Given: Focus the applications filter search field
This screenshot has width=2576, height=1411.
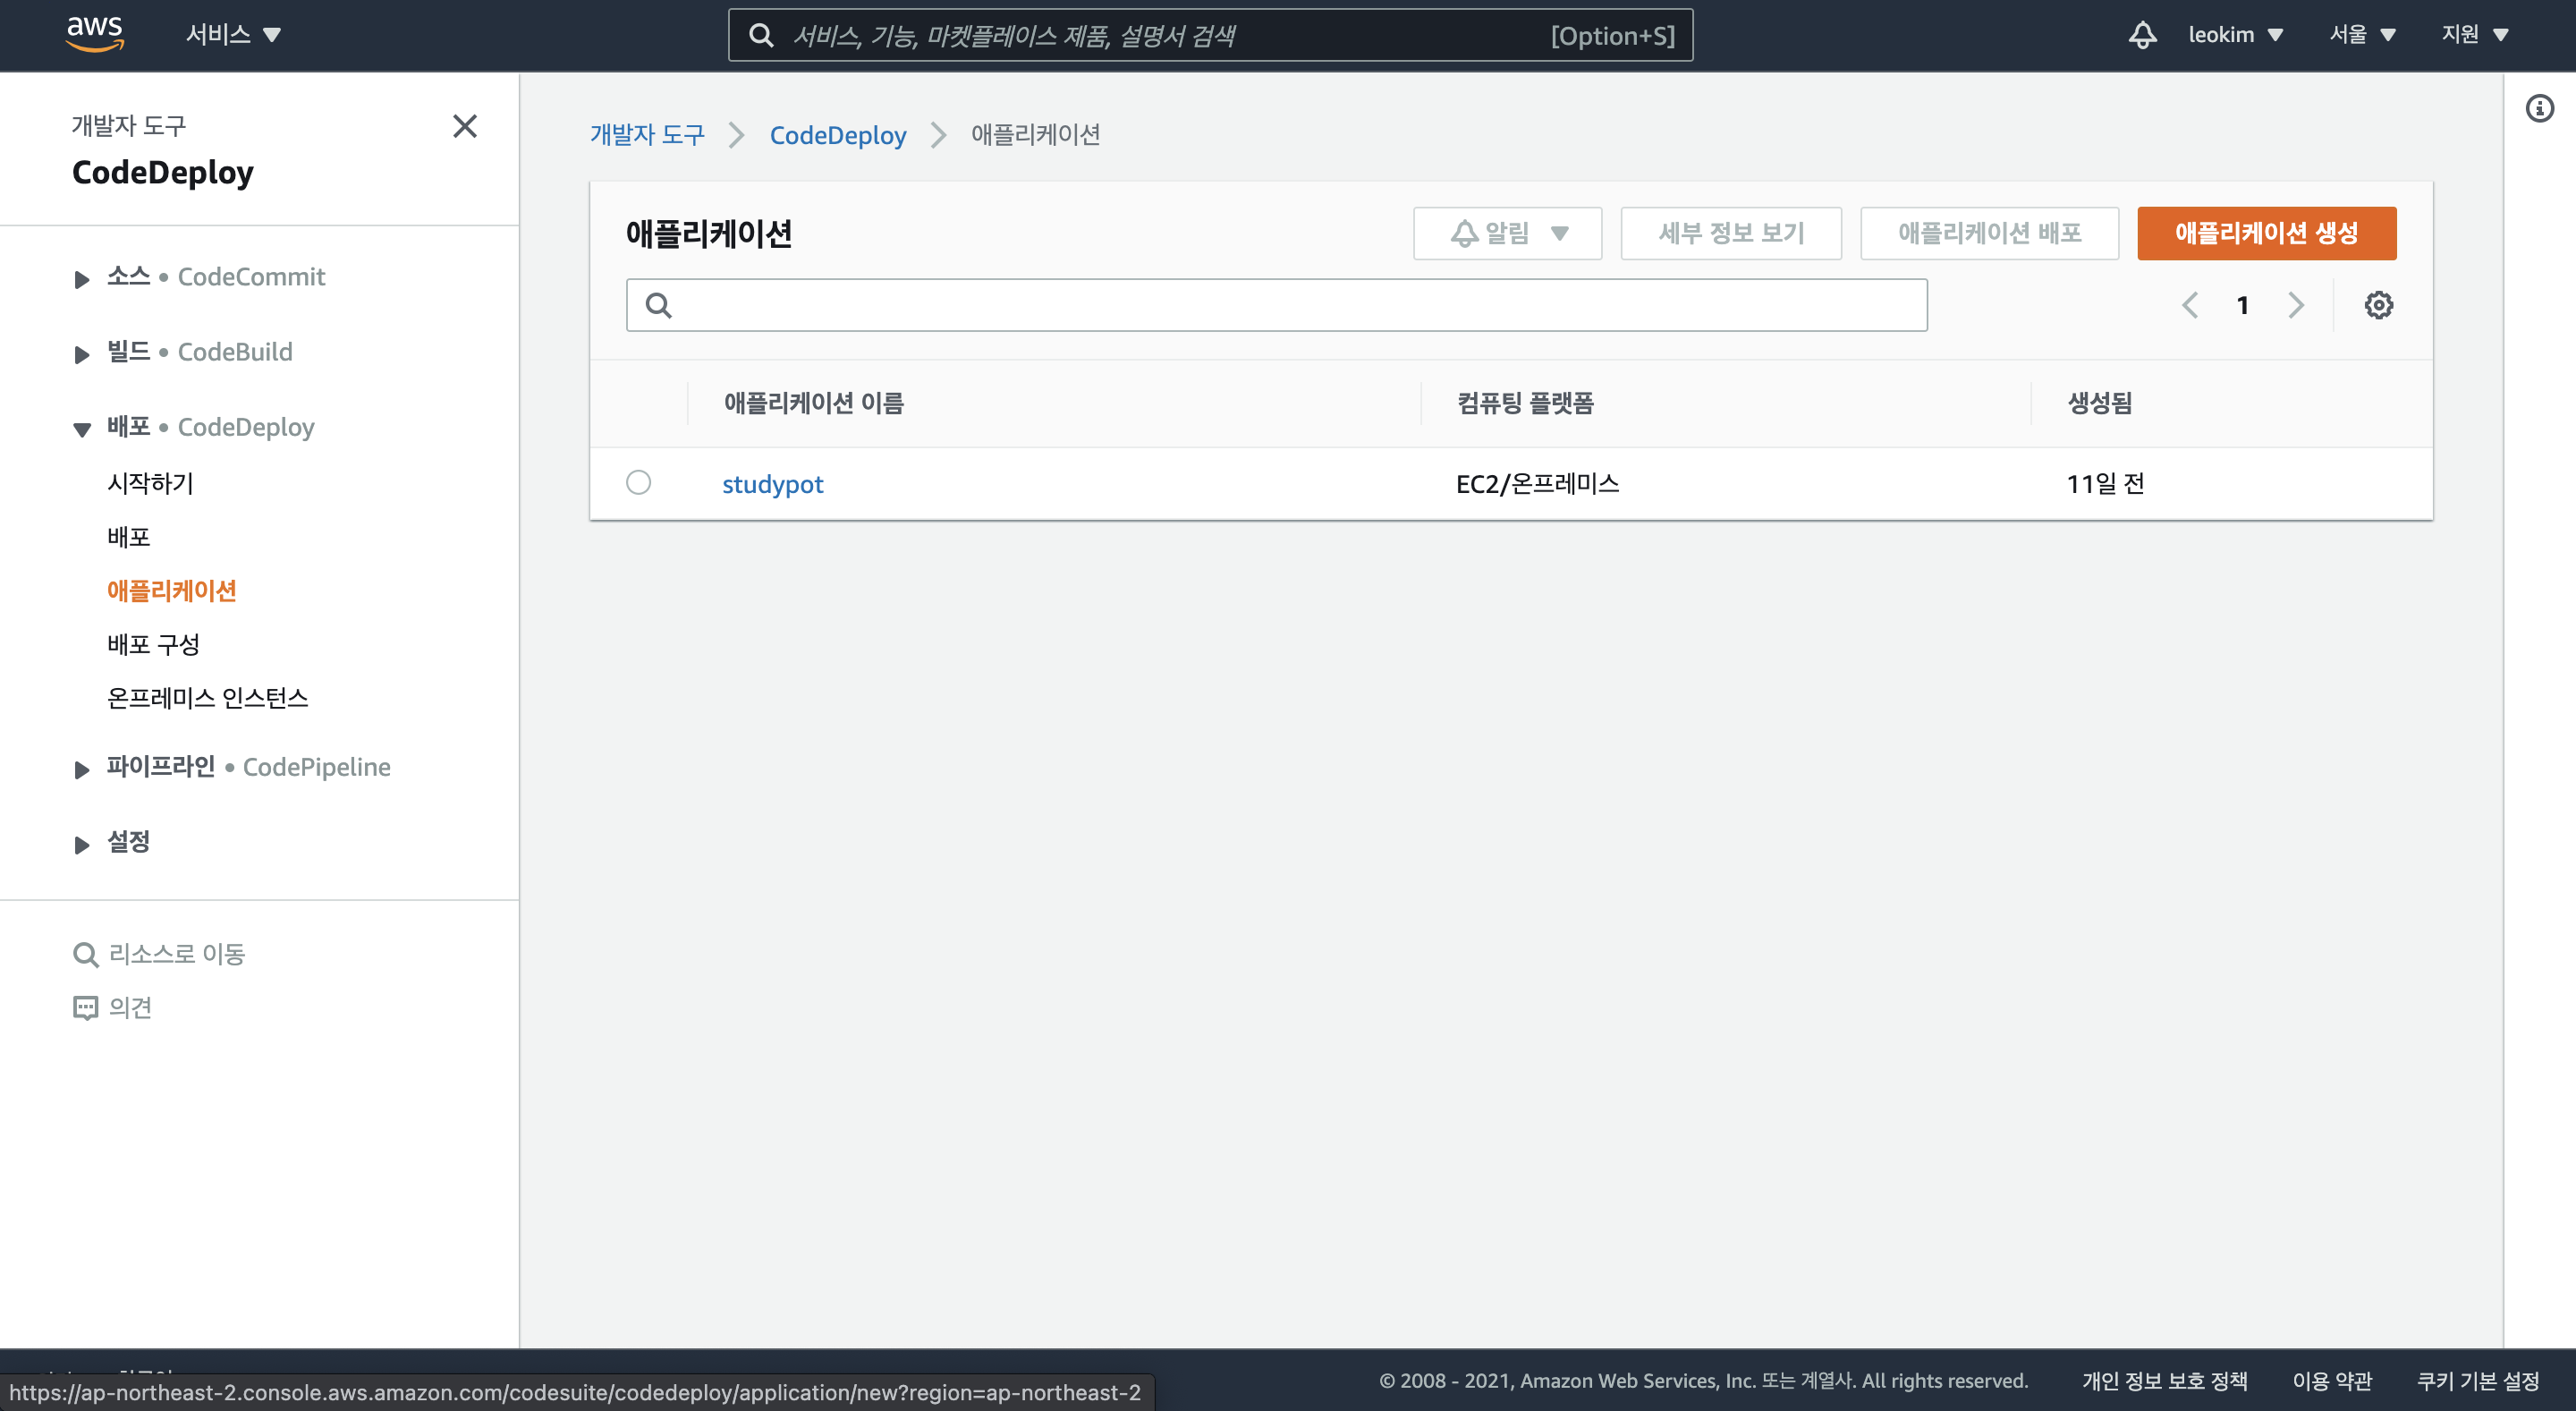Looking at the screenshot, I should [1276, 305].
